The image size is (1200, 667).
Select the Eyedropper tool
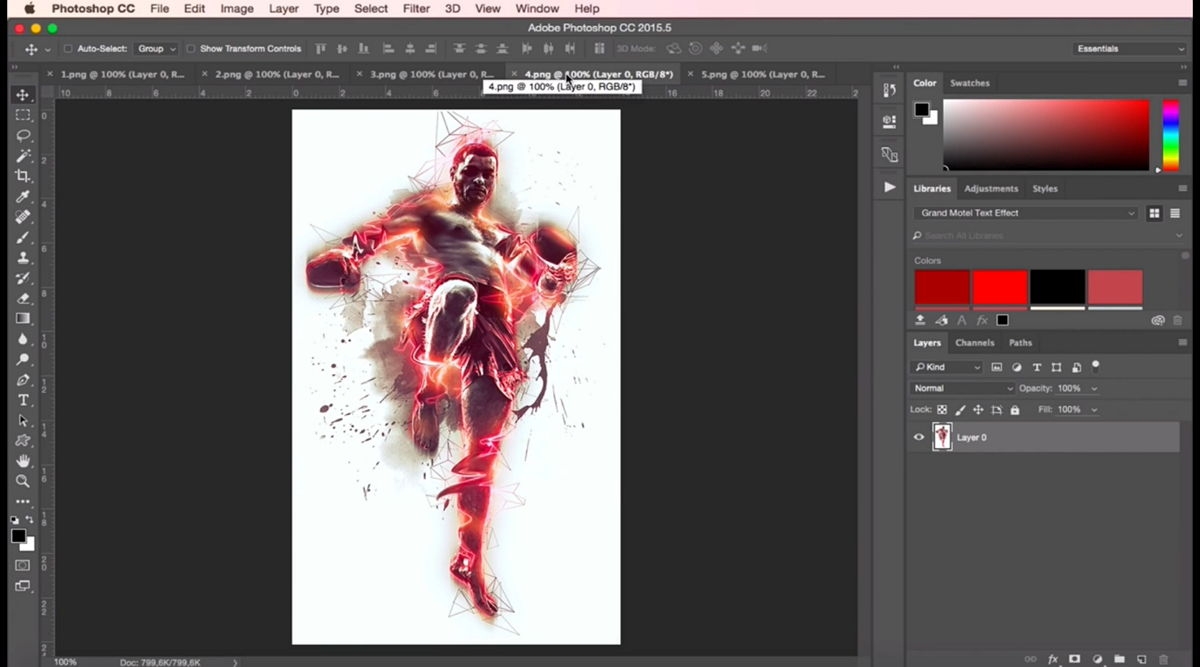22,196
